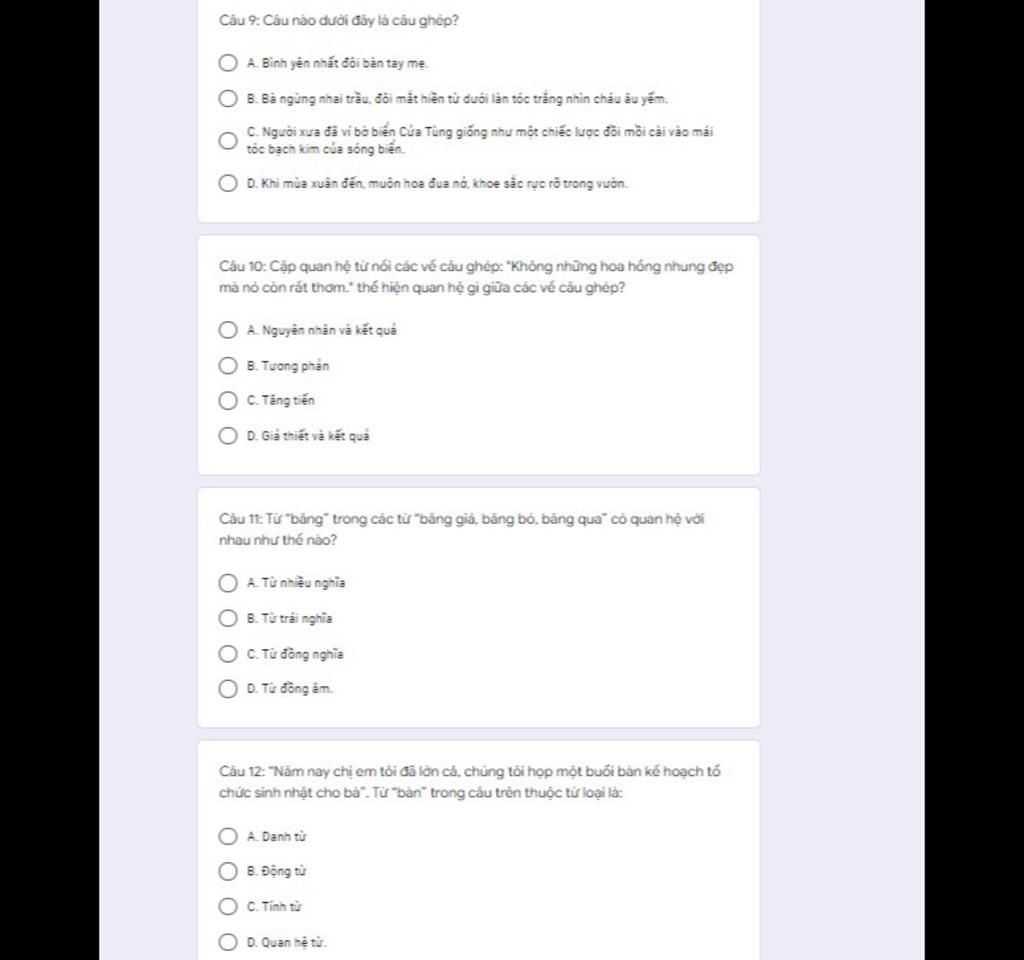
Task: Select option D 'Khi mùa xuân đến' in Câu 9
Action: [228, 183]
